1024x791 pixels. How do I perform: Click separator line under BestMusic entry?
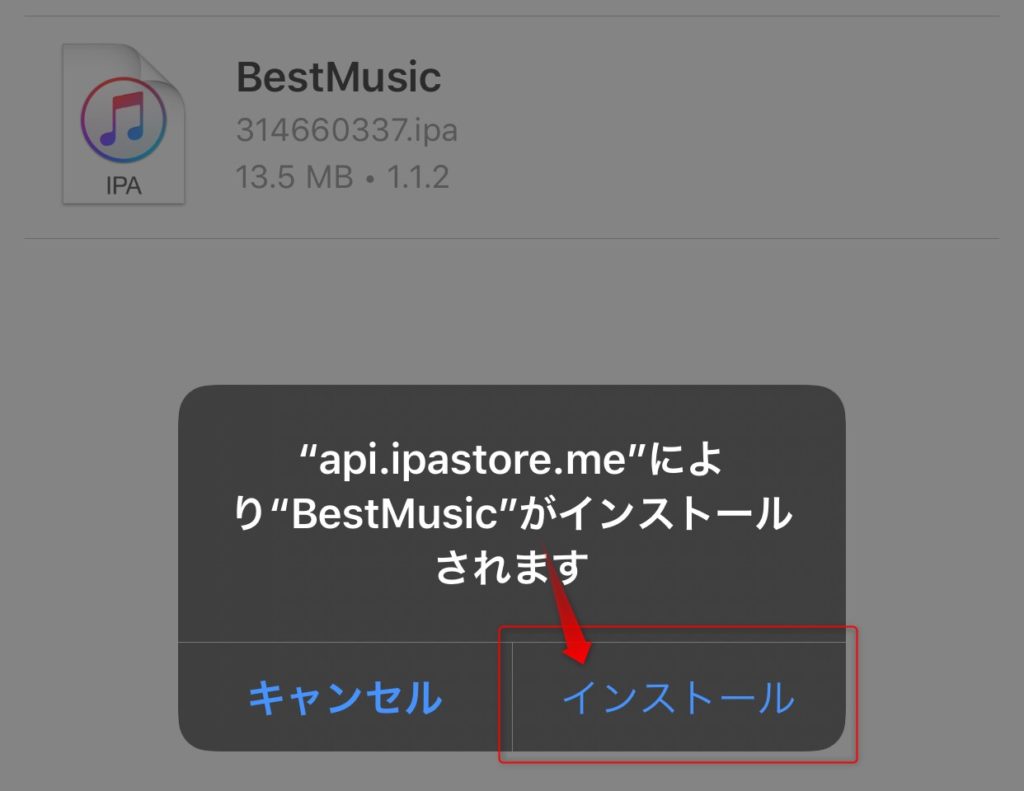pos(511,238)
